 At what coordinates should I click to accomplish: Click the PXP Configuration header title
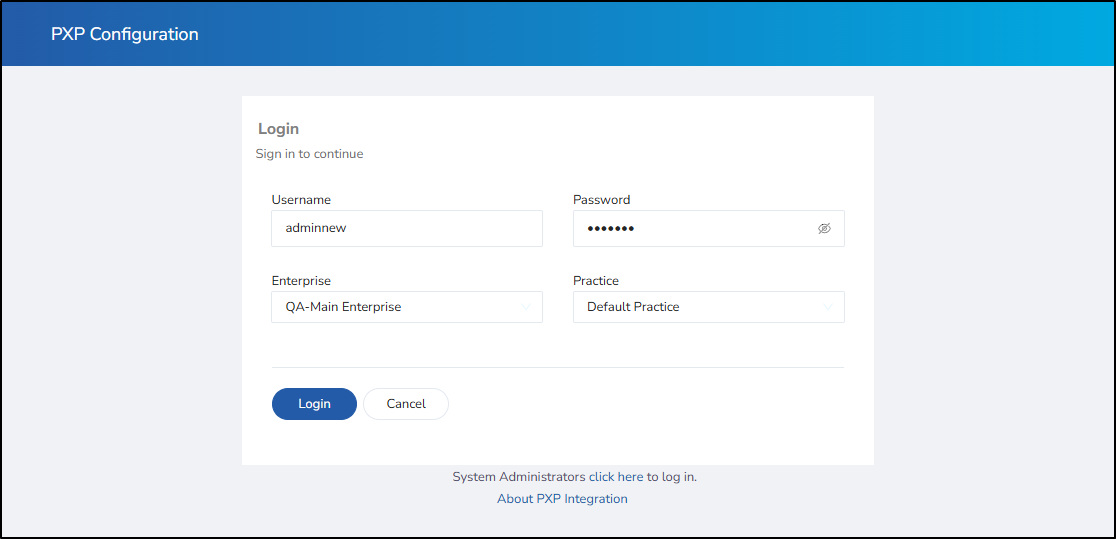click(125, 33)
